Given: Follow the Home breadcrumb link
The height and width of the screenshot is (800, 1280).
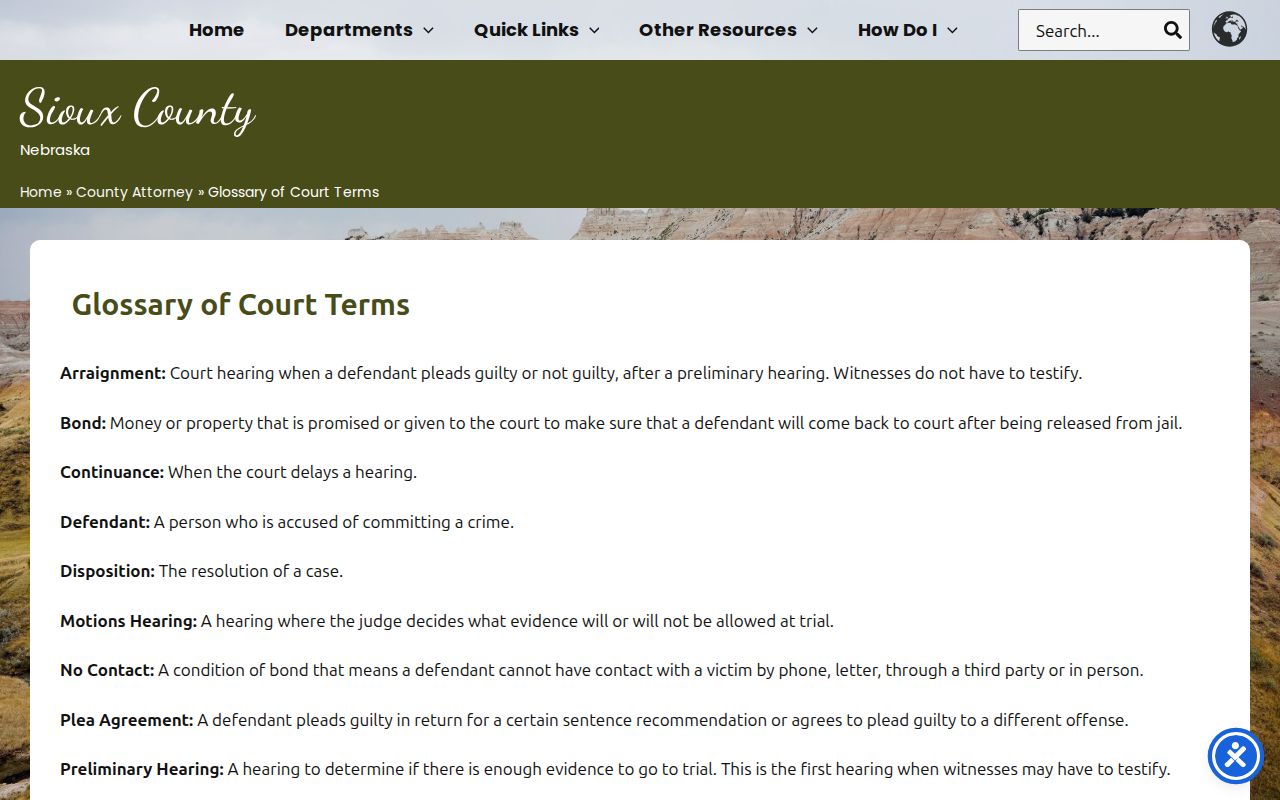Looking at the screenshot, I should click(41, 192).
